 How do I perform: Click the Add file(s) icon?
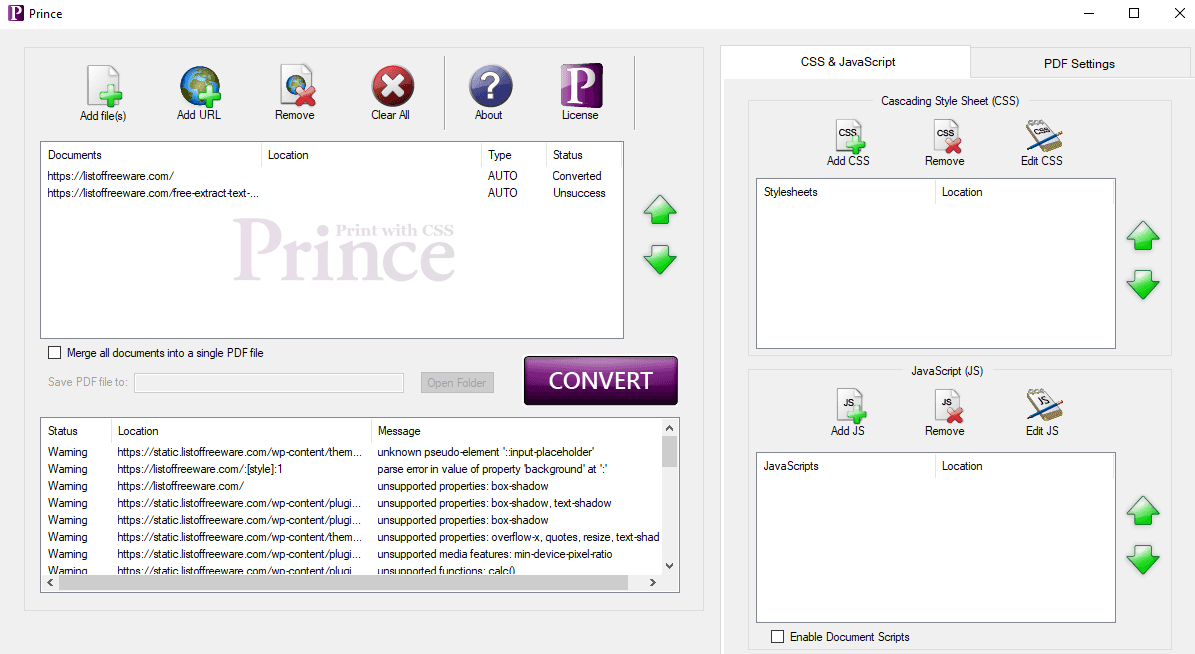click(x=104, y=85)
